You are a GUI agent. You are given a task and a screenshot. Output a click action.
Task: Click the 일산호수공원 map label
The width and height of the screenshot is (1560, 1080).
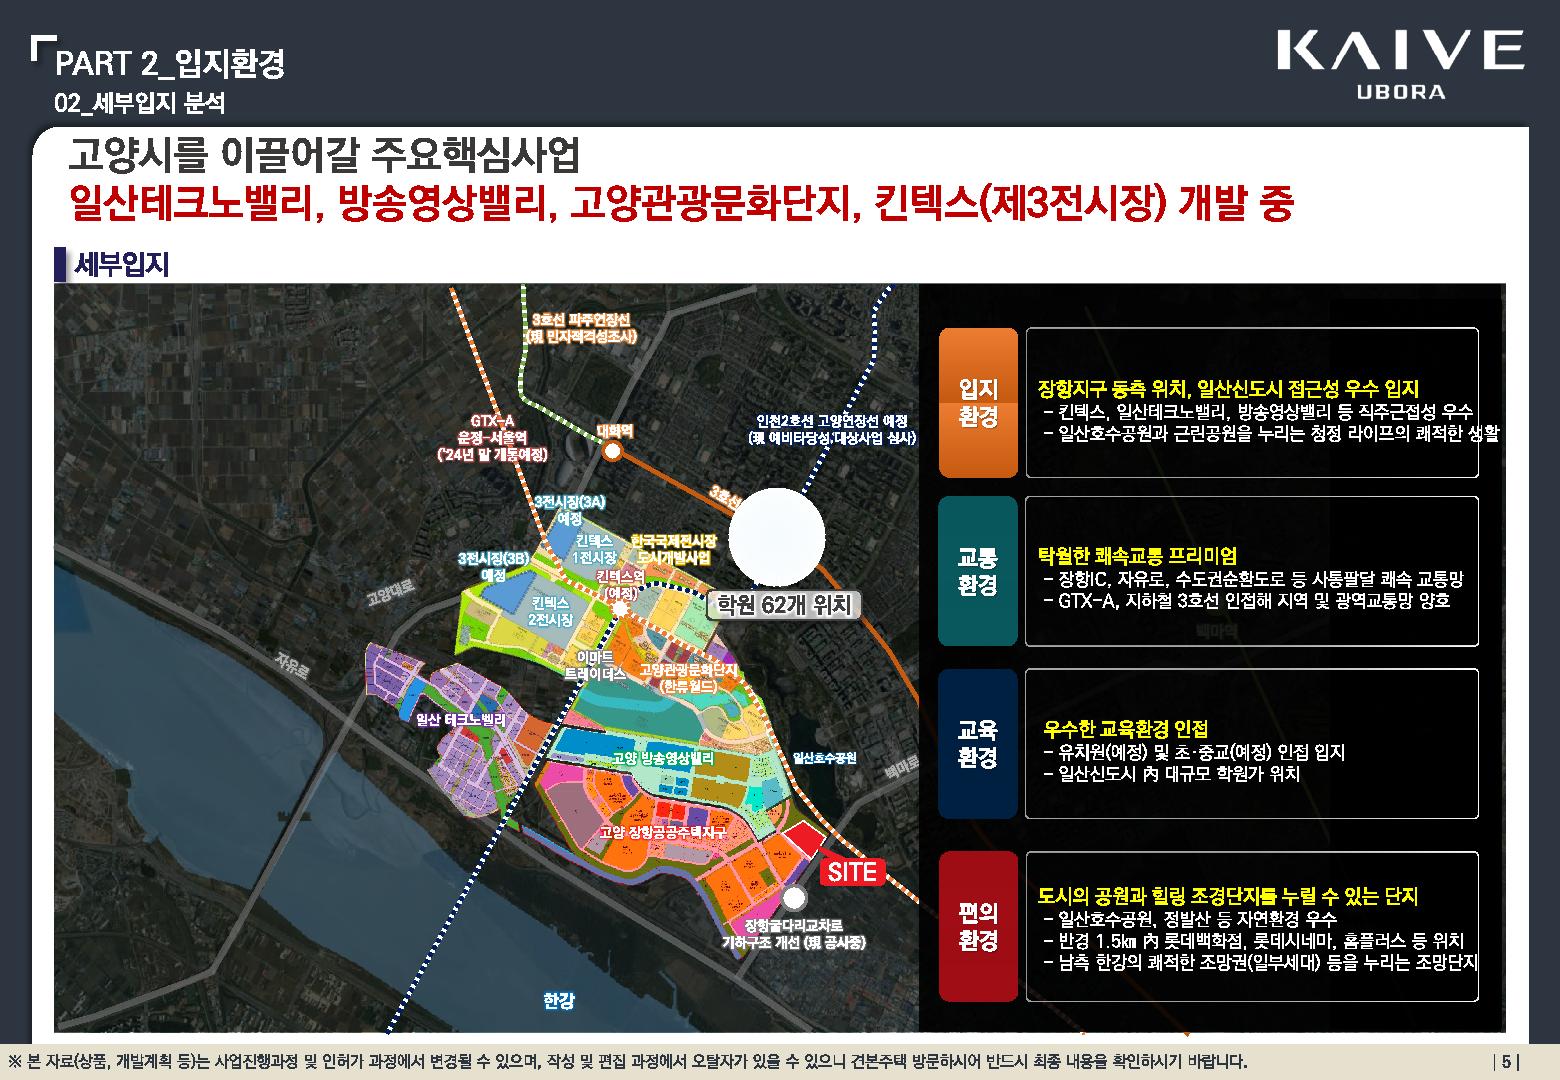coord(824,759)
